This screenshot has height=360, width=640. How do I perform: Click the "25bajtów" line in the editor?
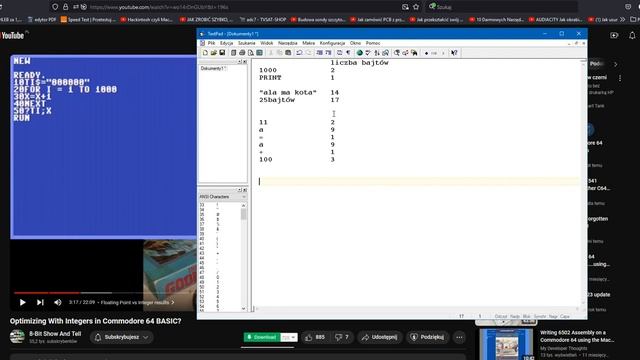pyautogui.click(x=277, y=100)
